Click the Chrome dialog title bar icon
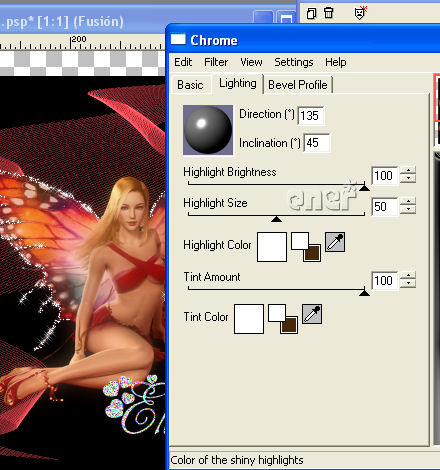The height and width of the screenshot is (470, 440). point(178,39)
